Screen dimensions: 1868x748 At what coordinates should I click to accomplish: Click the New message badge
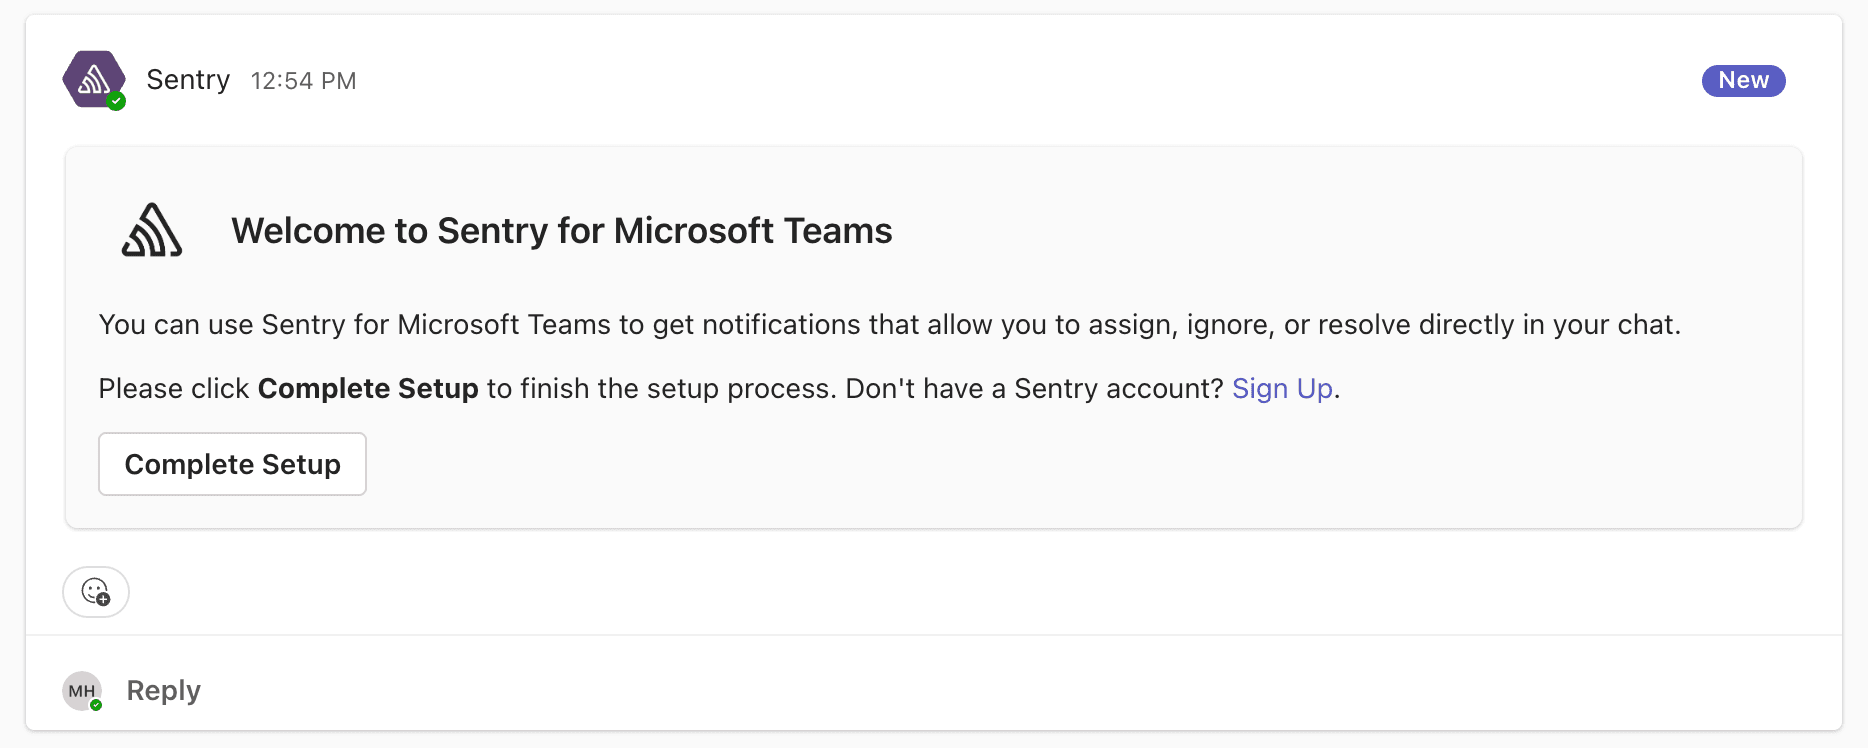[x=1743, y=80]
